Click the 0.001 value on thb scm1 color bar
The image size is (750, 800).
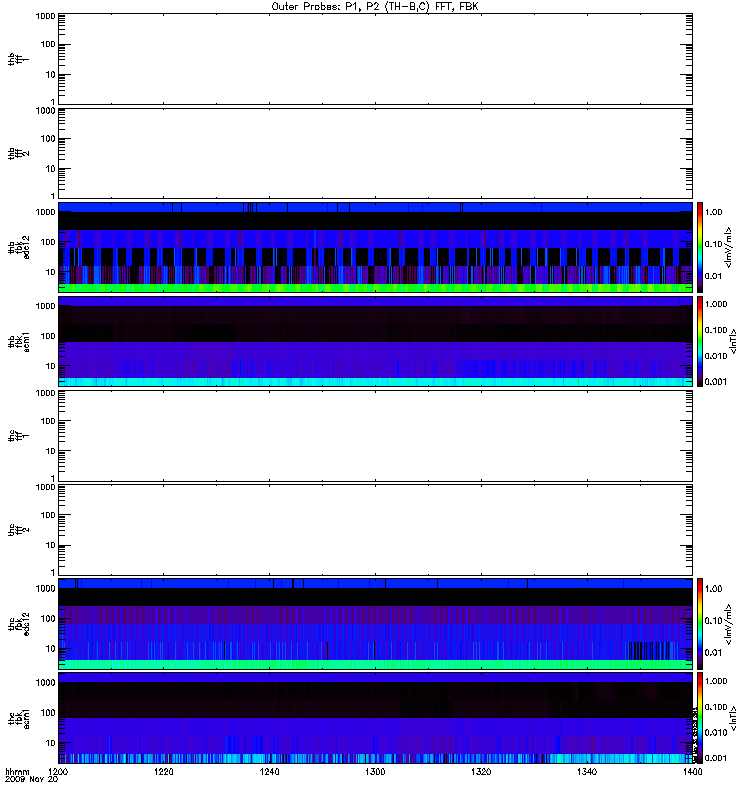(x=716, y=382)
